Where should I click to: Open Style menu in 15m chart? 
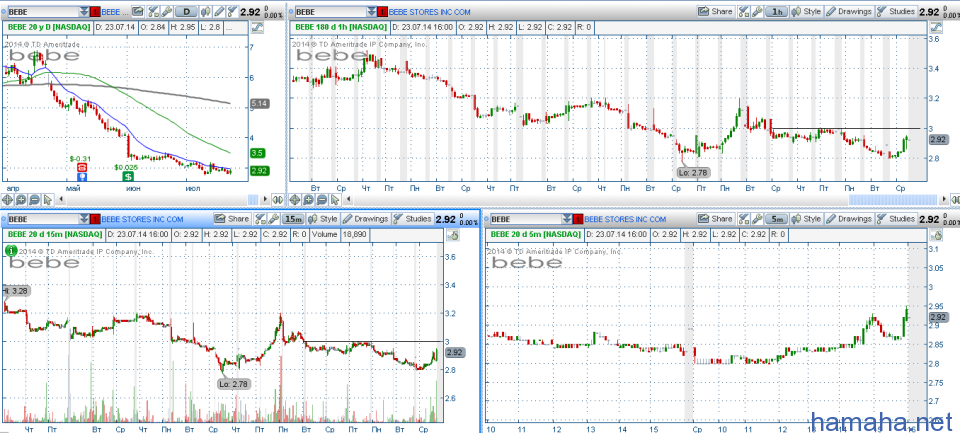click(323, 219)
